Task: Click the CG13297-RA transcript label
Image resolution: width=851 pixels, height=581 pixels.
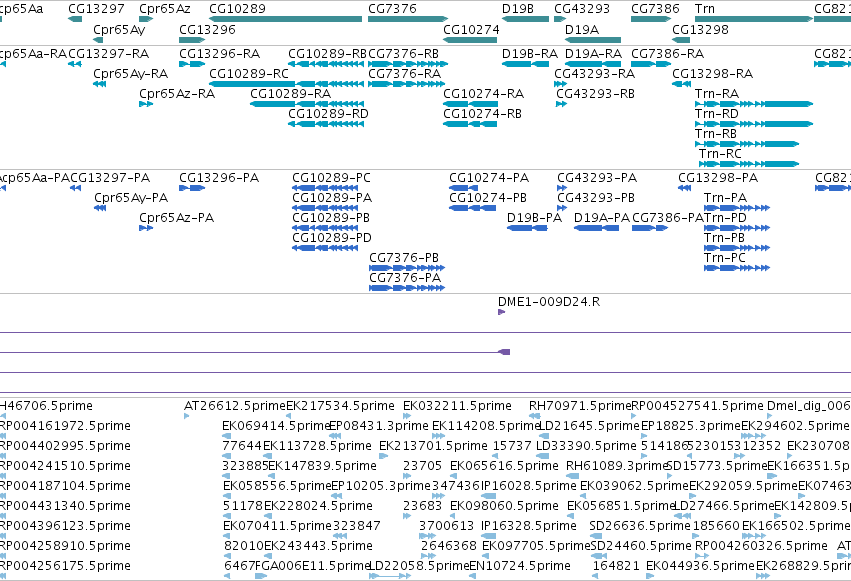Action: [109, 54]
